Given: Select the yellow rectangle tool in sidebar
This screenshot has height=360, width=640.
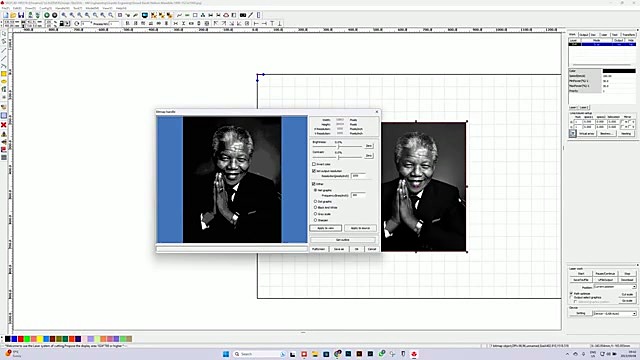Looking at the screenshot, I should pos(4,73).
